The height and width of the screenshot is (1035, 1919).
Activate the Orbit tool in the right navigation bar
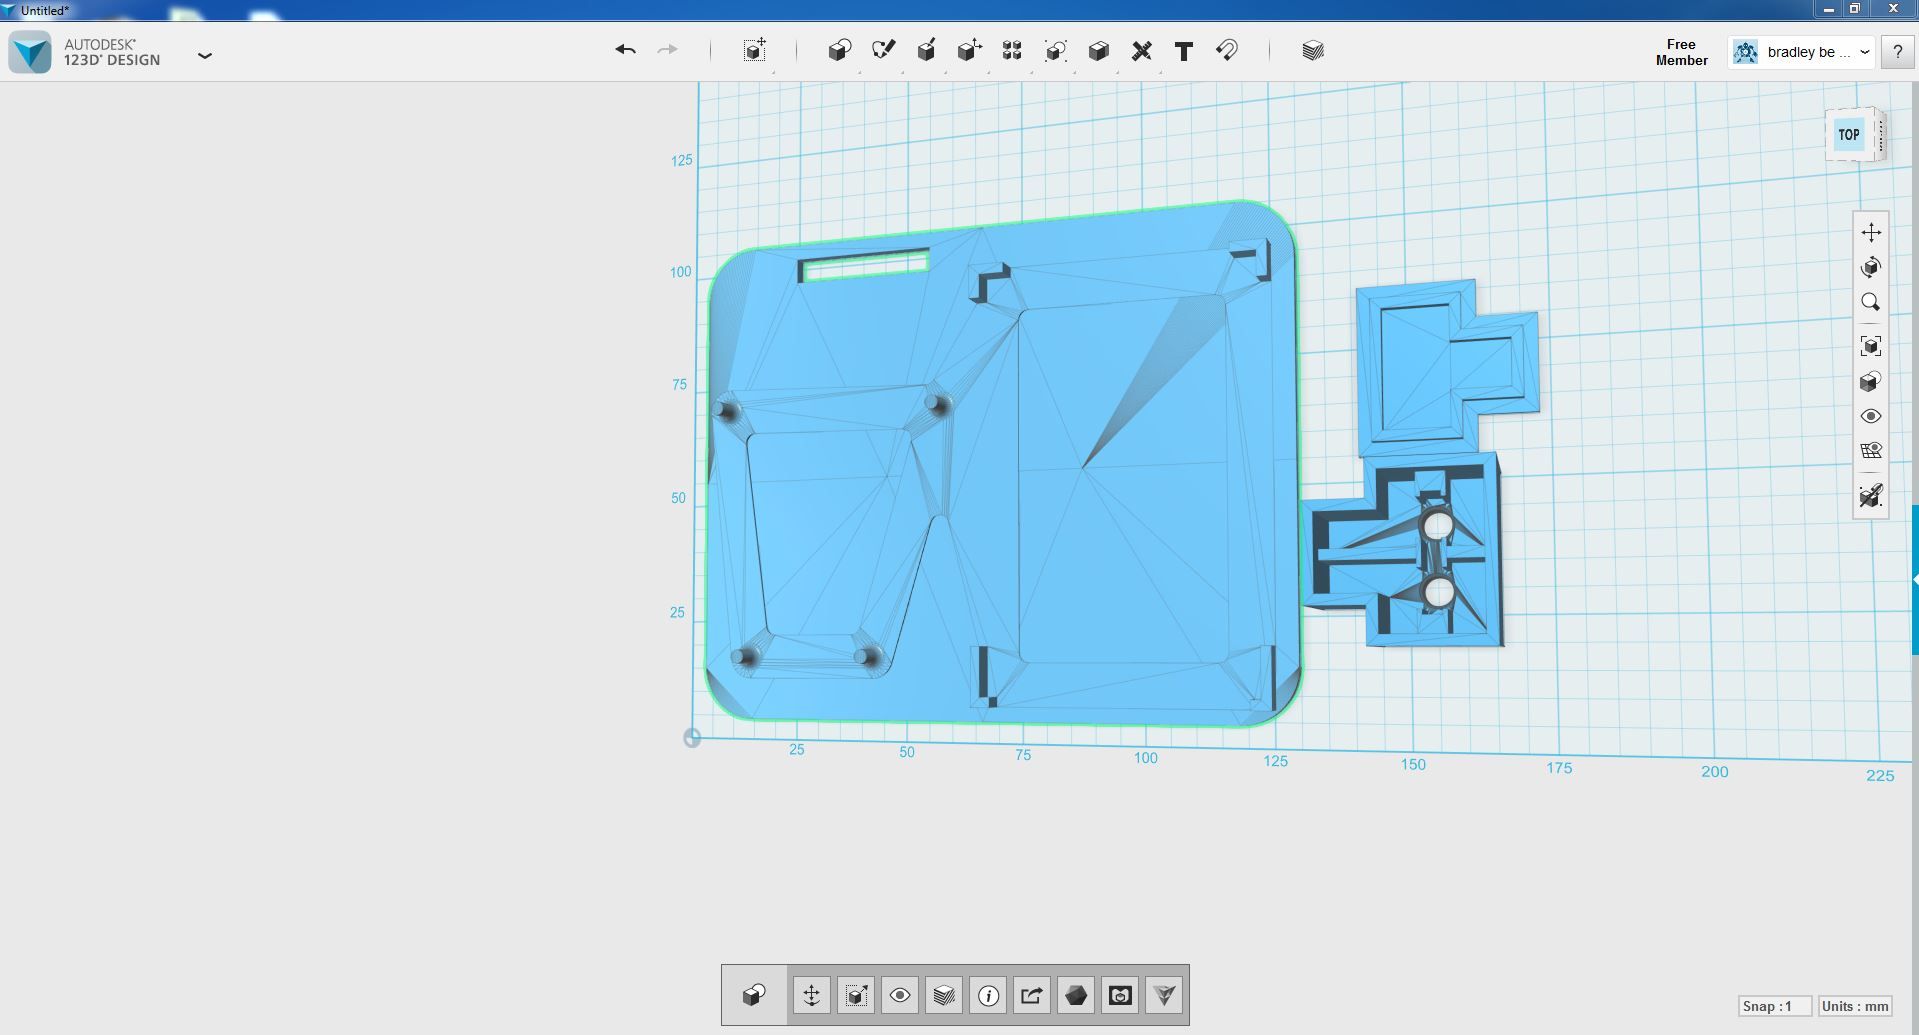click(1871, 266)
